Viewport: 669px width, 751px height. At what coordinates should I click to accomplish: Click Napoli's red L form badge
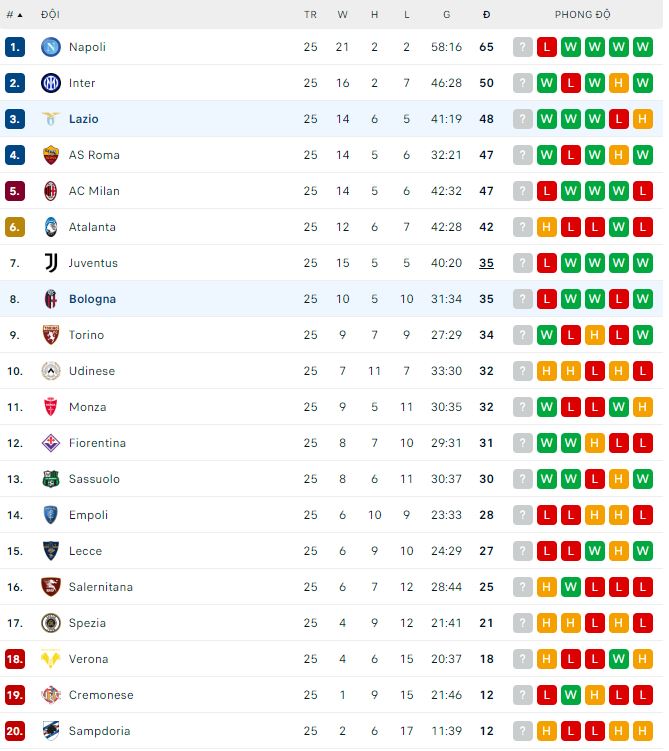click(x=547, y=47)
